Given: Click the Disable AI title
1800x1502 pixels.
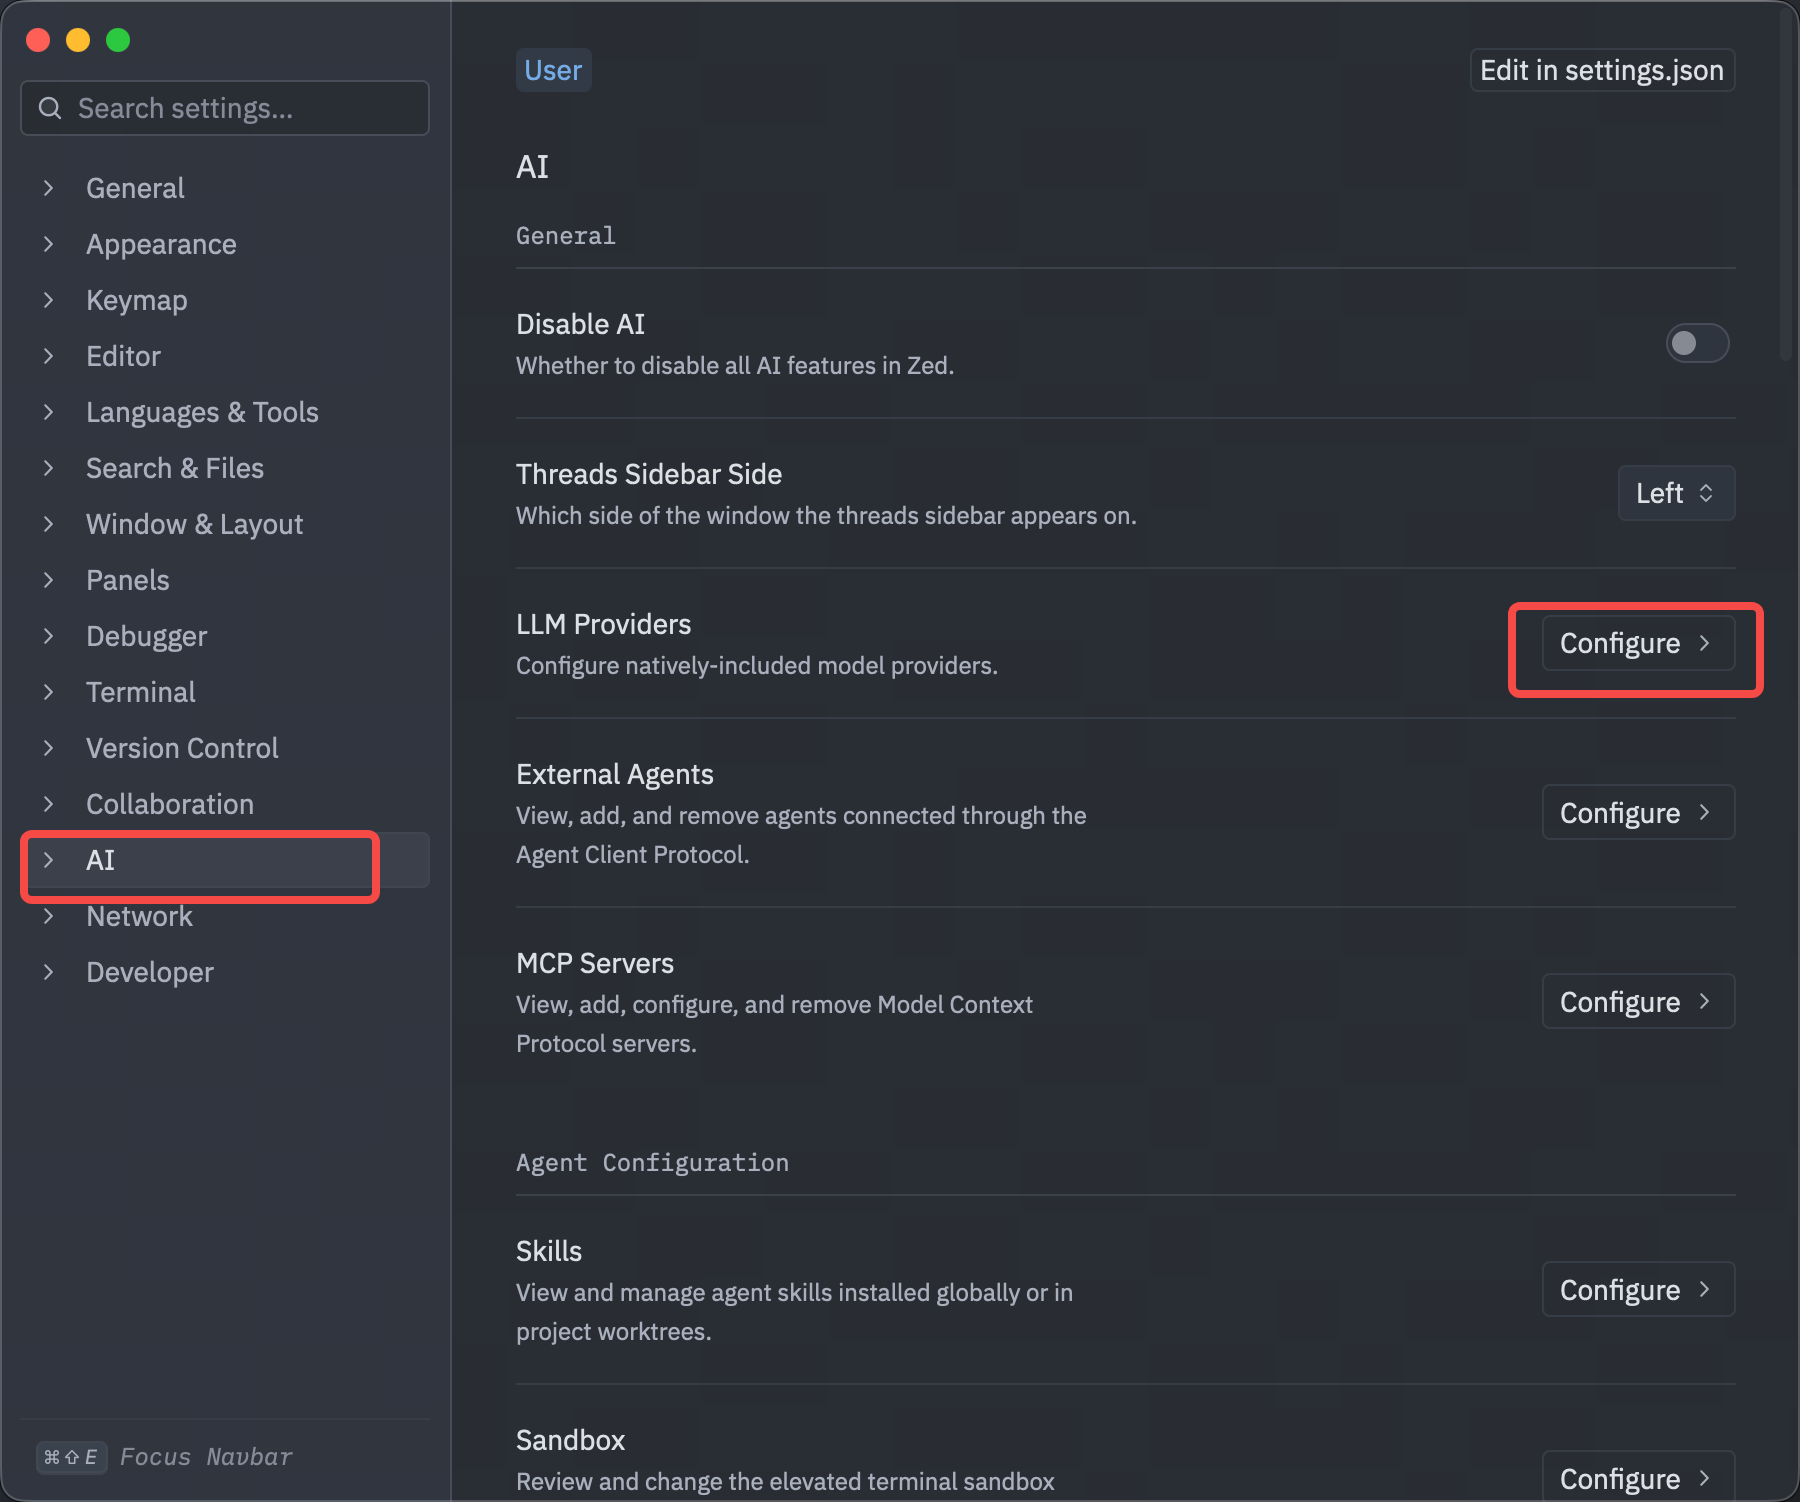Looking at the screenshot, I should 580,324.
